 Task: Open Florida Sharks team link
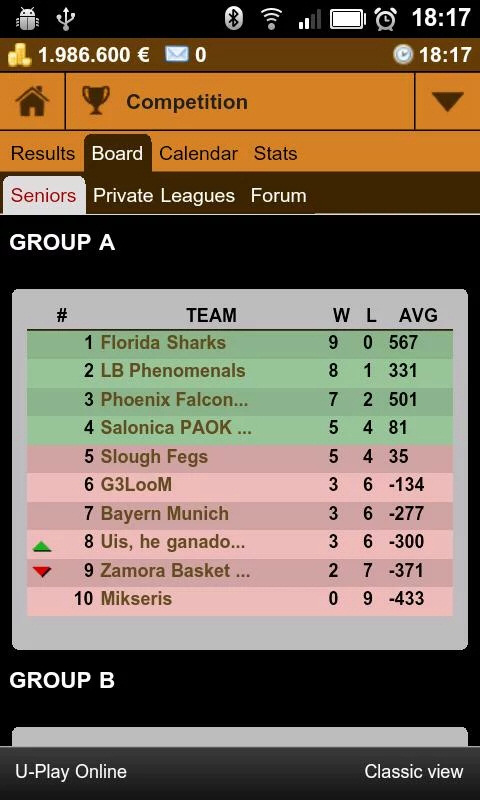163,342
